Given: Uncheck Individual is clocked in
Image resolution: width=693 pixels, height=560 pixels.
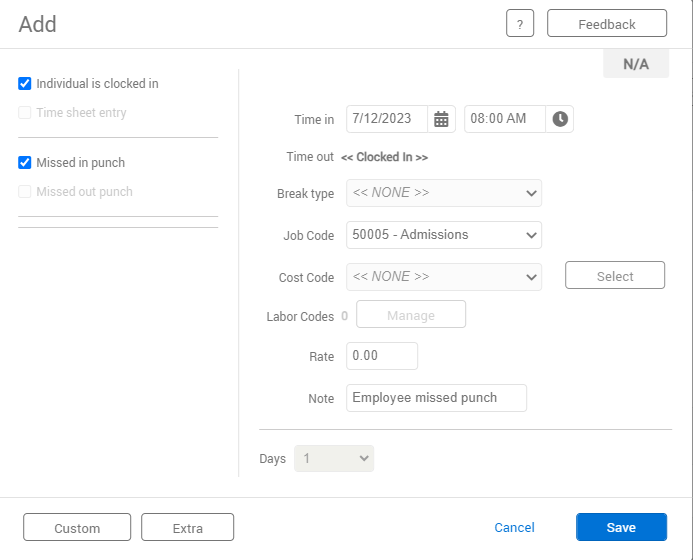Looking at the screenshot, I should point(25,84).
